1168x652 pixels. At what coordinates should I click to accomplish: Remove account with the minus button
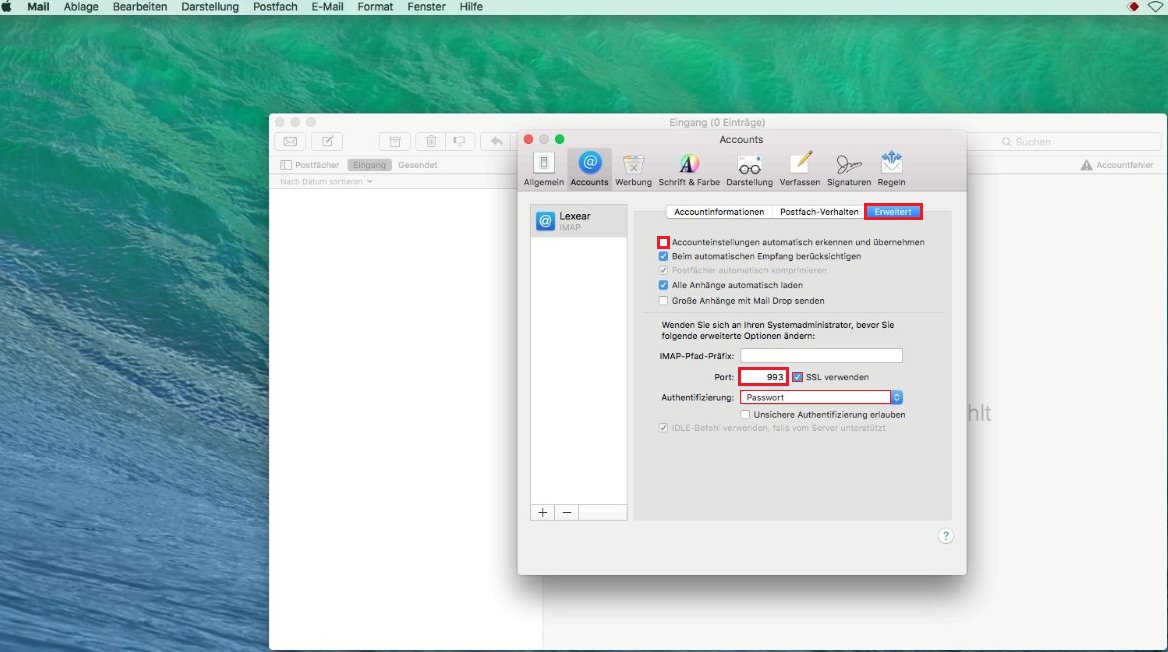coord(567,512)
